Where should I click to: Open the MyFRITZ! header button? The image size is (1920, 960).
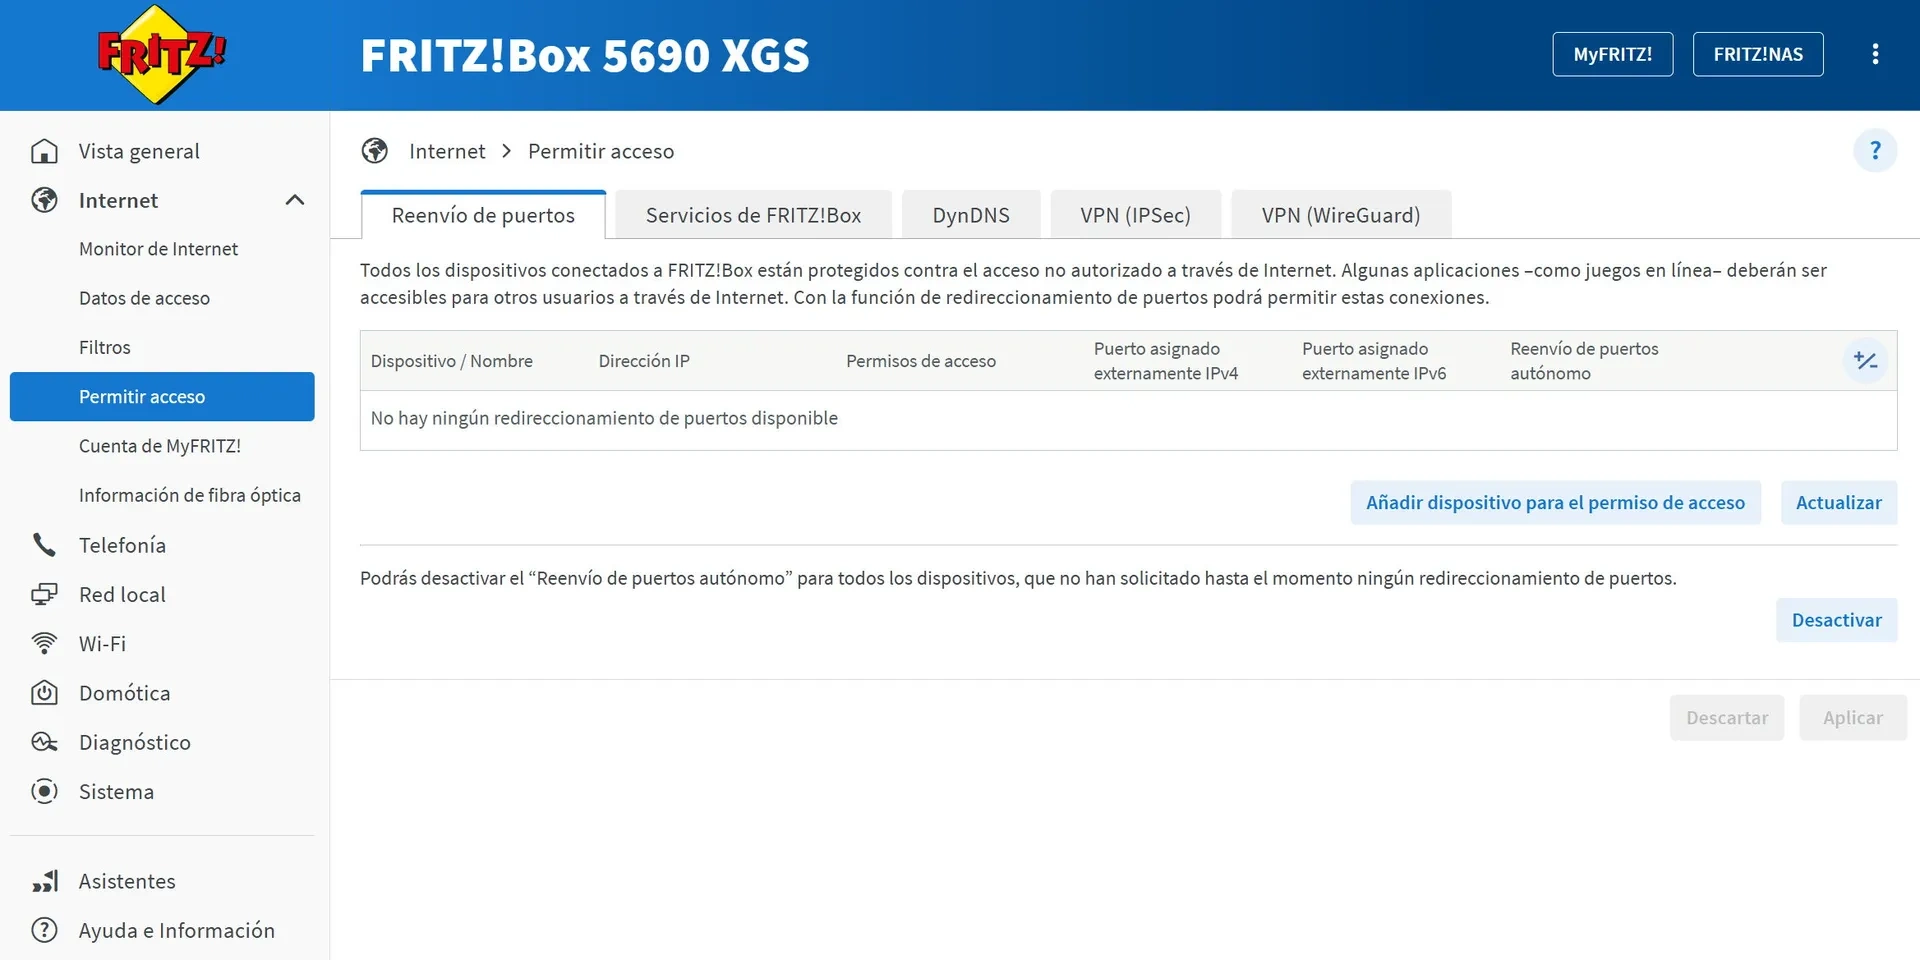pos(1612,54)
